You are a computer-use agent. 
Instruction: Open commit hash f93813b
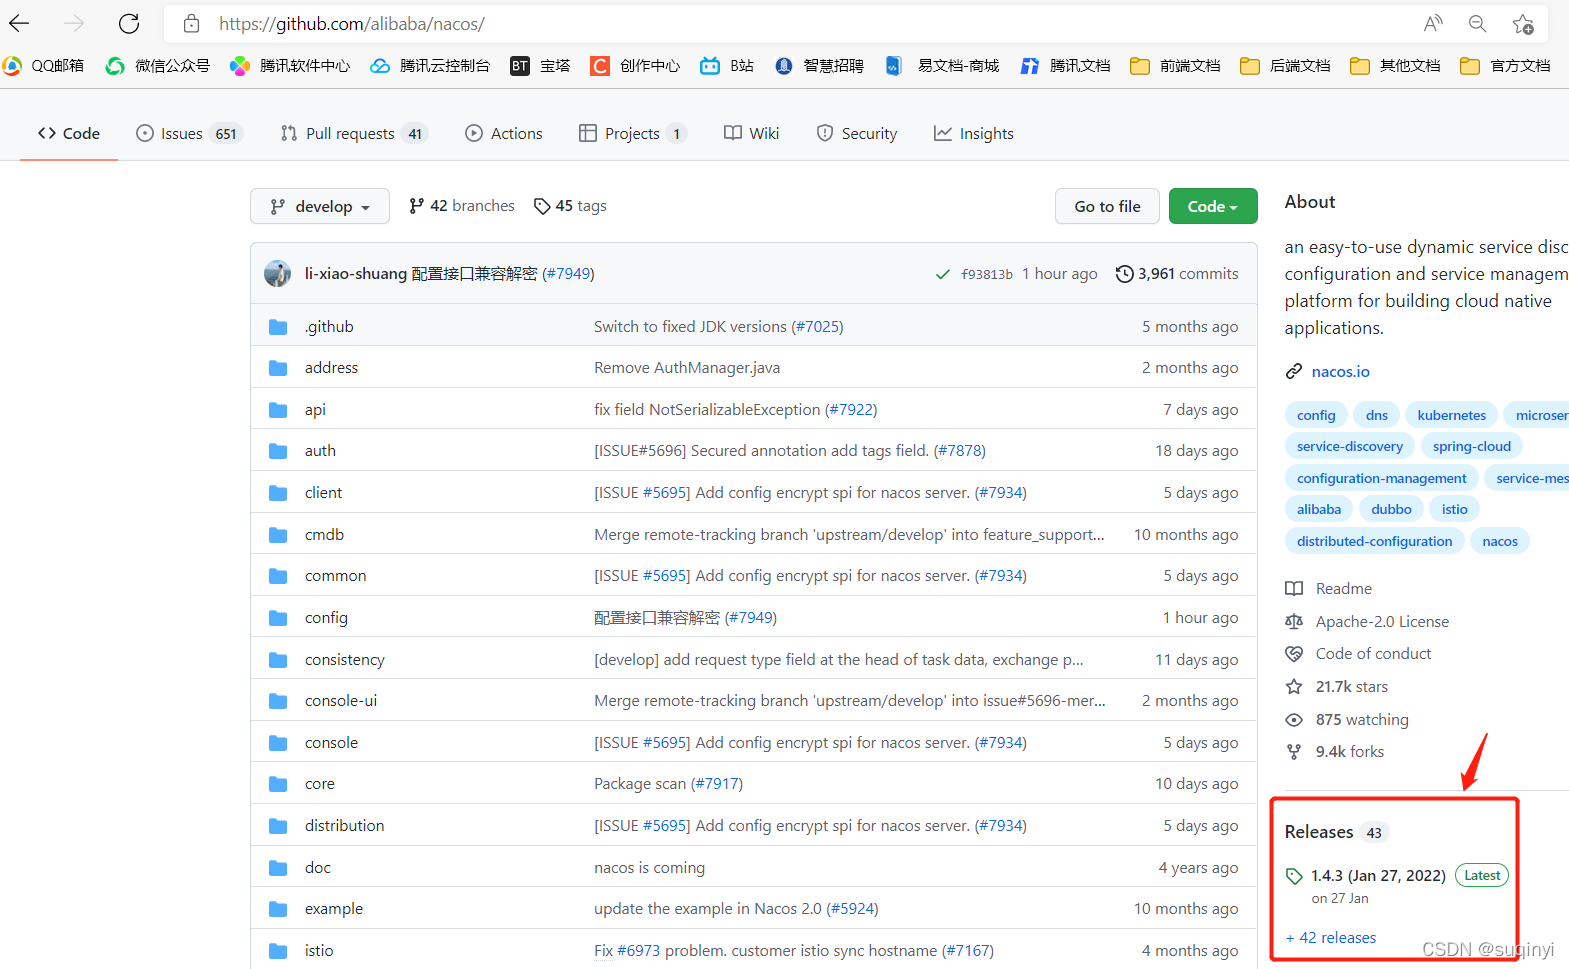pos(987,274)
